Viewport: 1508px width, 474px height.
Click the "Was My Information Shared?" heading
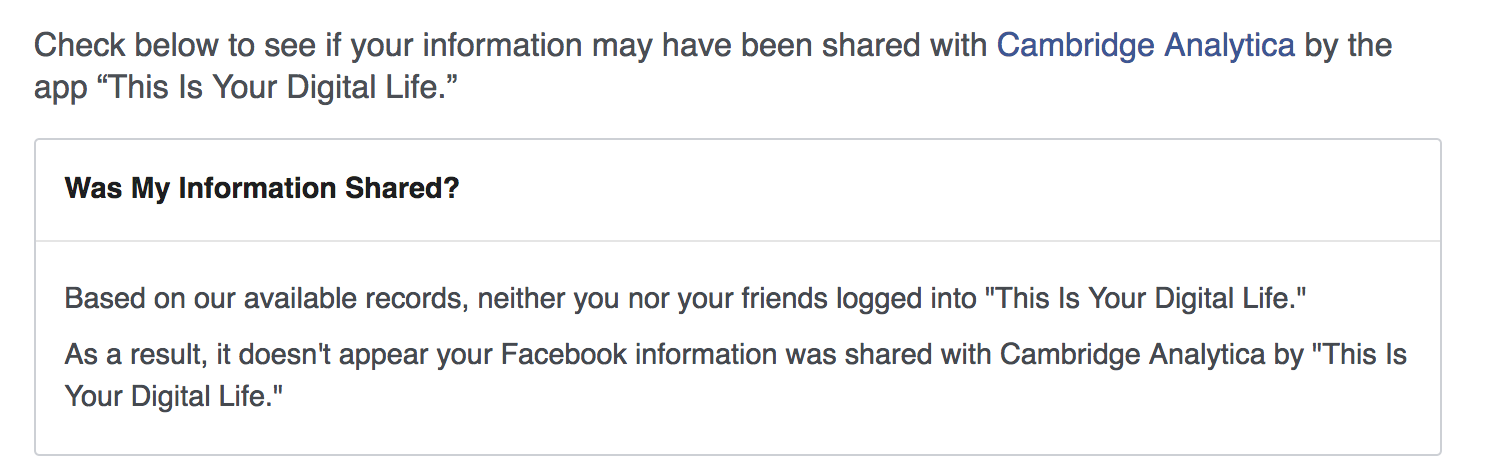(262, 188)
